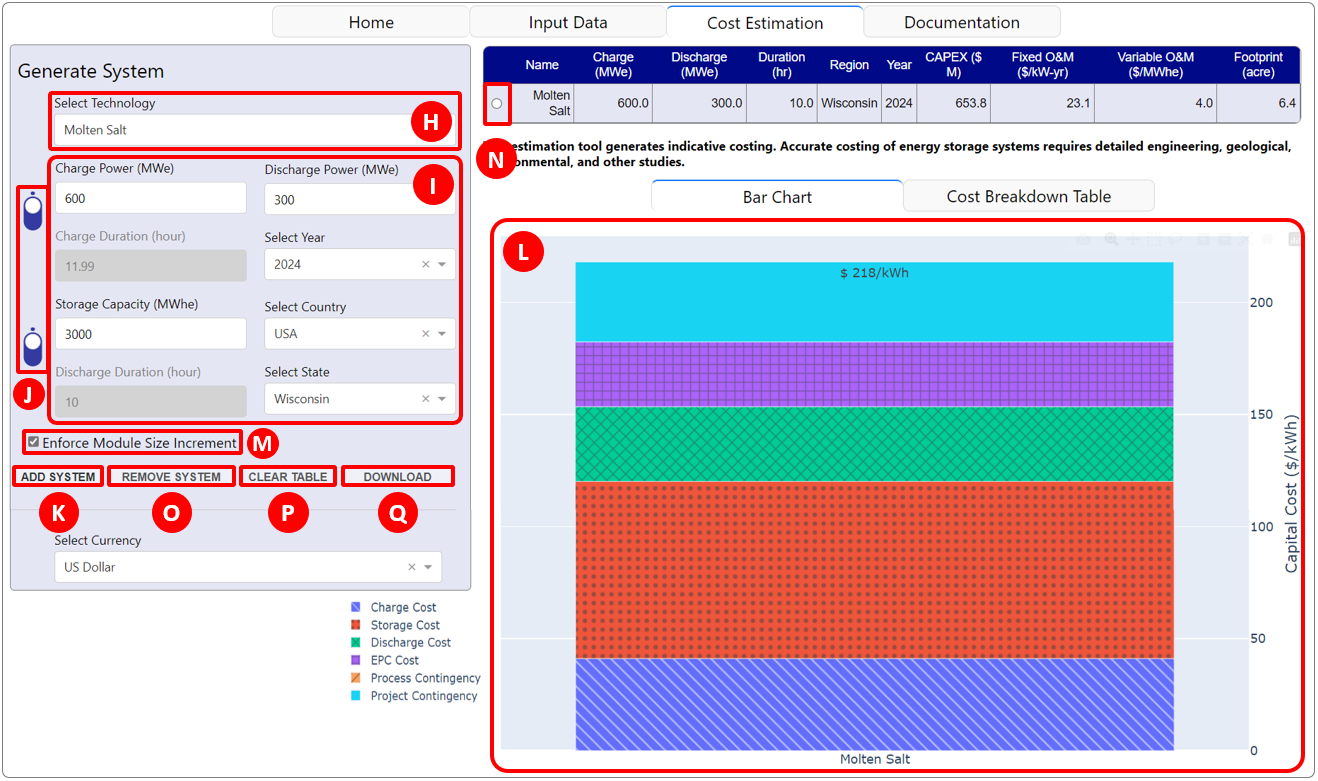Focus the Storage Capacity (MWhe) input field
The image size is (1318, 781).
(x=151, y=334)
